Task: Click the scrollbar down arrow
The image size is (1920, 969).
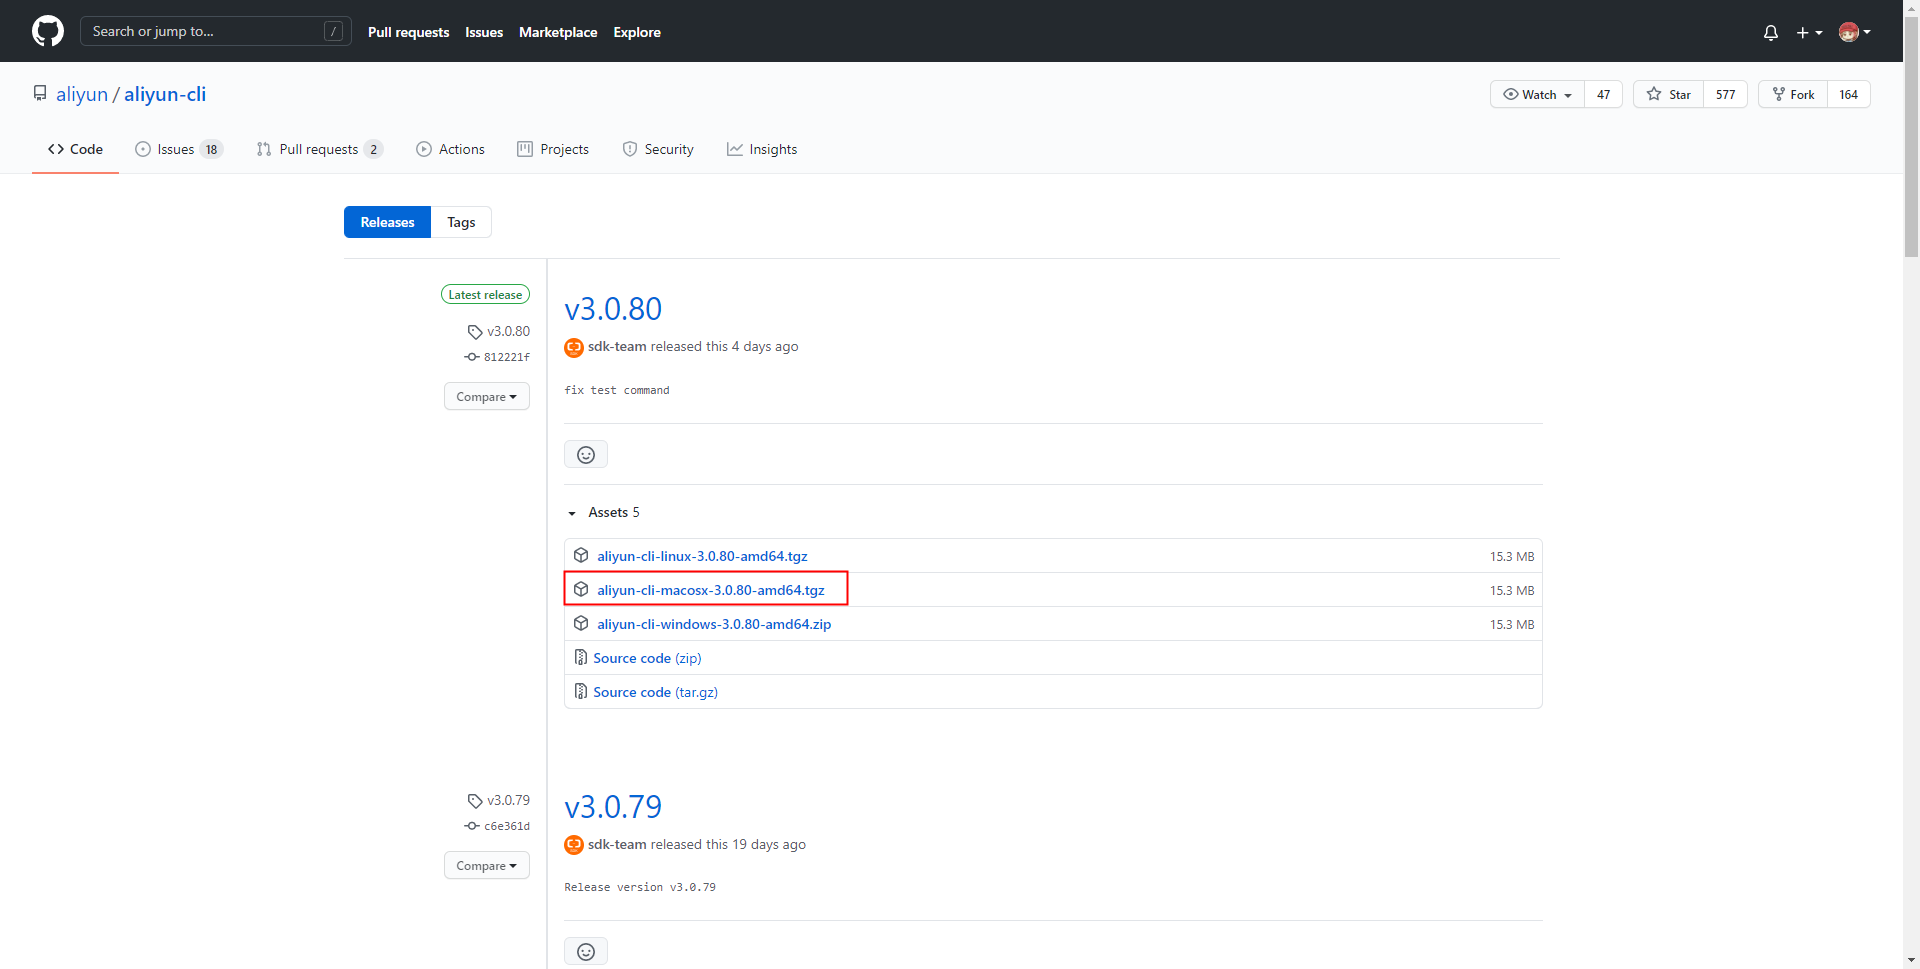Action: coord(1911,960)
